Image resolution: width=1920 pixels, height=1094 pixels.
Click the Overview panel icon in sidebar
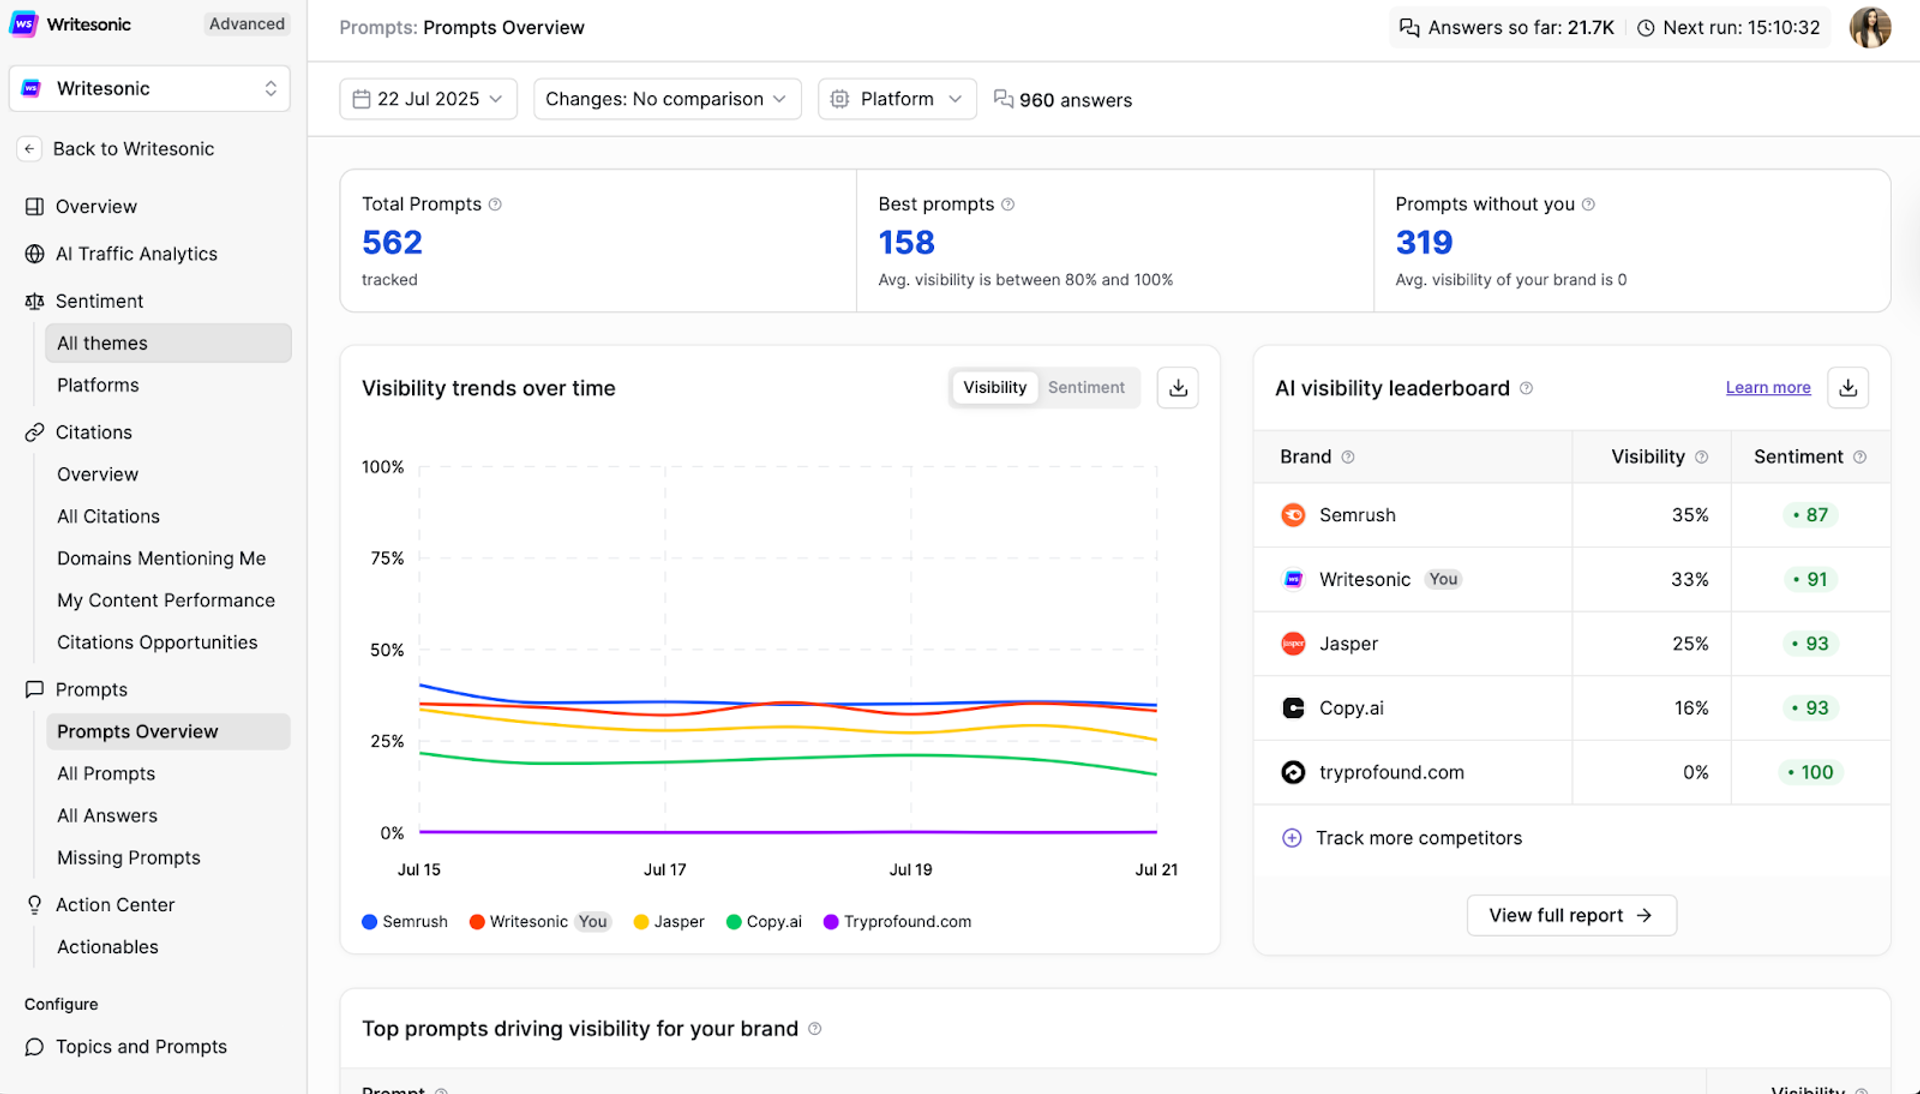coord(35,207)
